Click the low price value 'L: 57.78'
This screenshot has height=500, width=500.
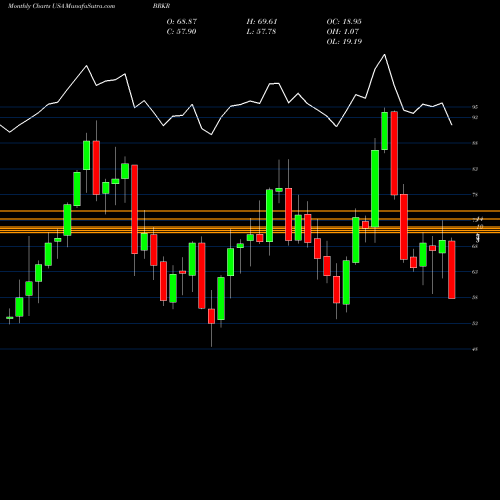pyautogui.click(x=261, y=32)
